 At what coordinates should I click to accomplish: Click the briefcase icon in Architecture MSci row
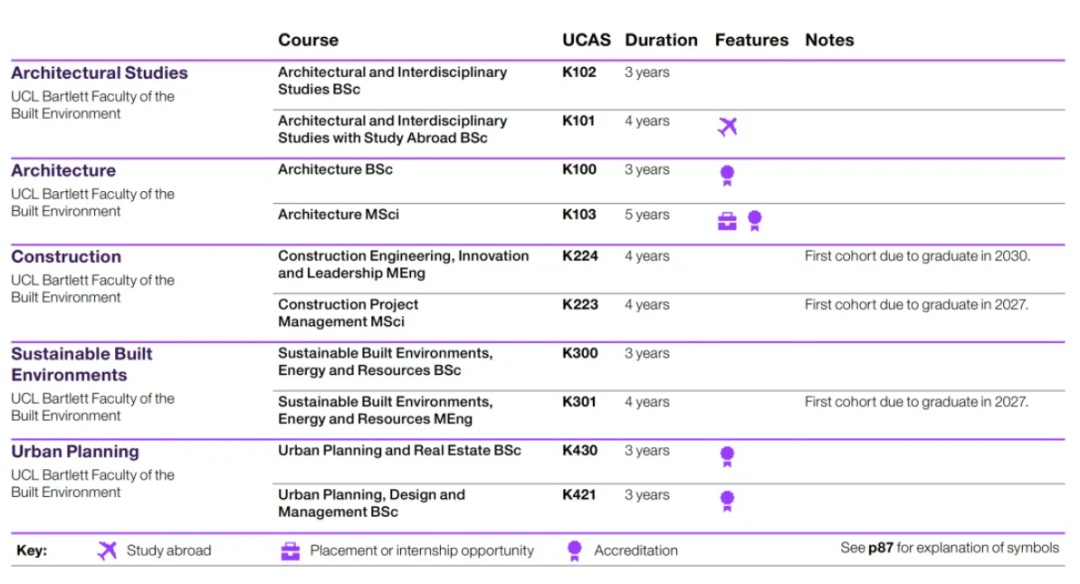click(x=727, y=221)
